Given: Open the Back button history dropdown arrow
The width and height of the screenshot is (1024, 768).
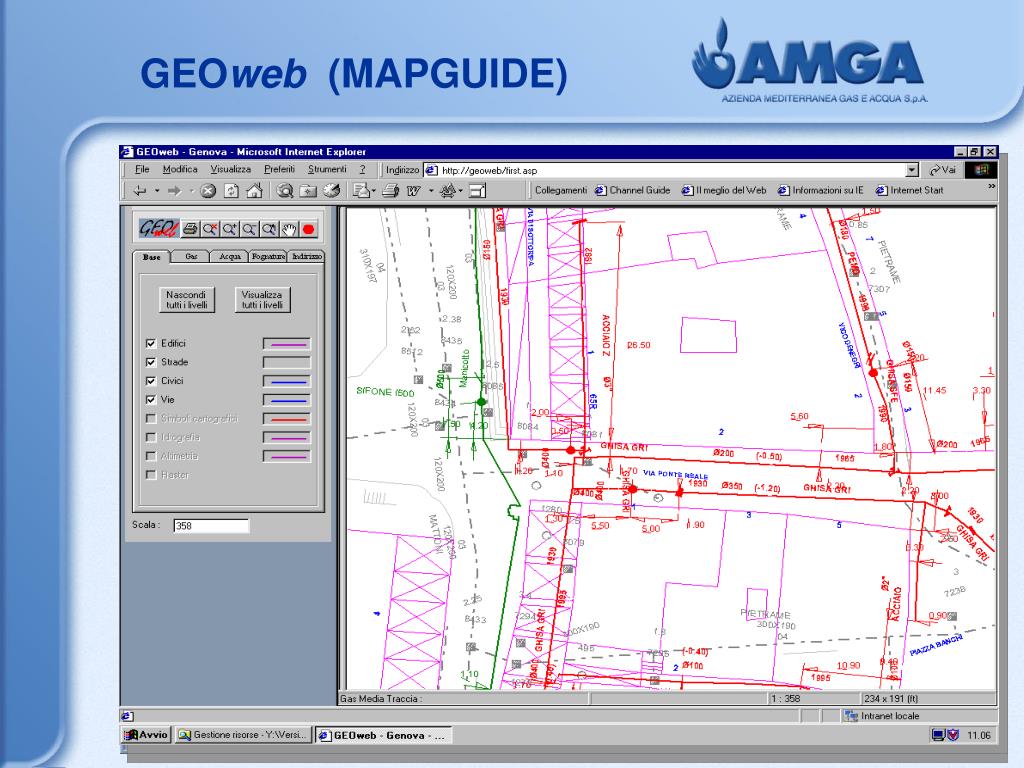Looking at the screenshot, I should (x=157, y=191).
